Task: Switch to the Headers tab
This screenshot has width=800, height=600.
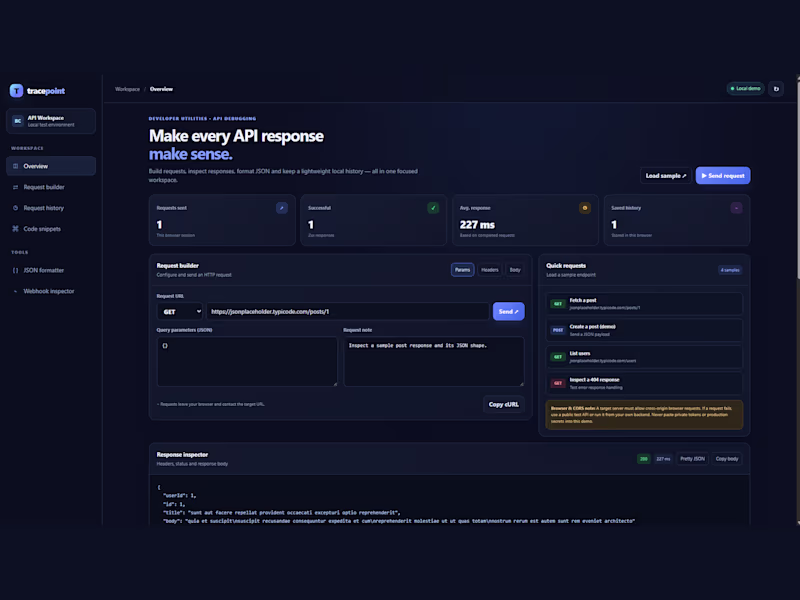Action: (x=489, y=270)
